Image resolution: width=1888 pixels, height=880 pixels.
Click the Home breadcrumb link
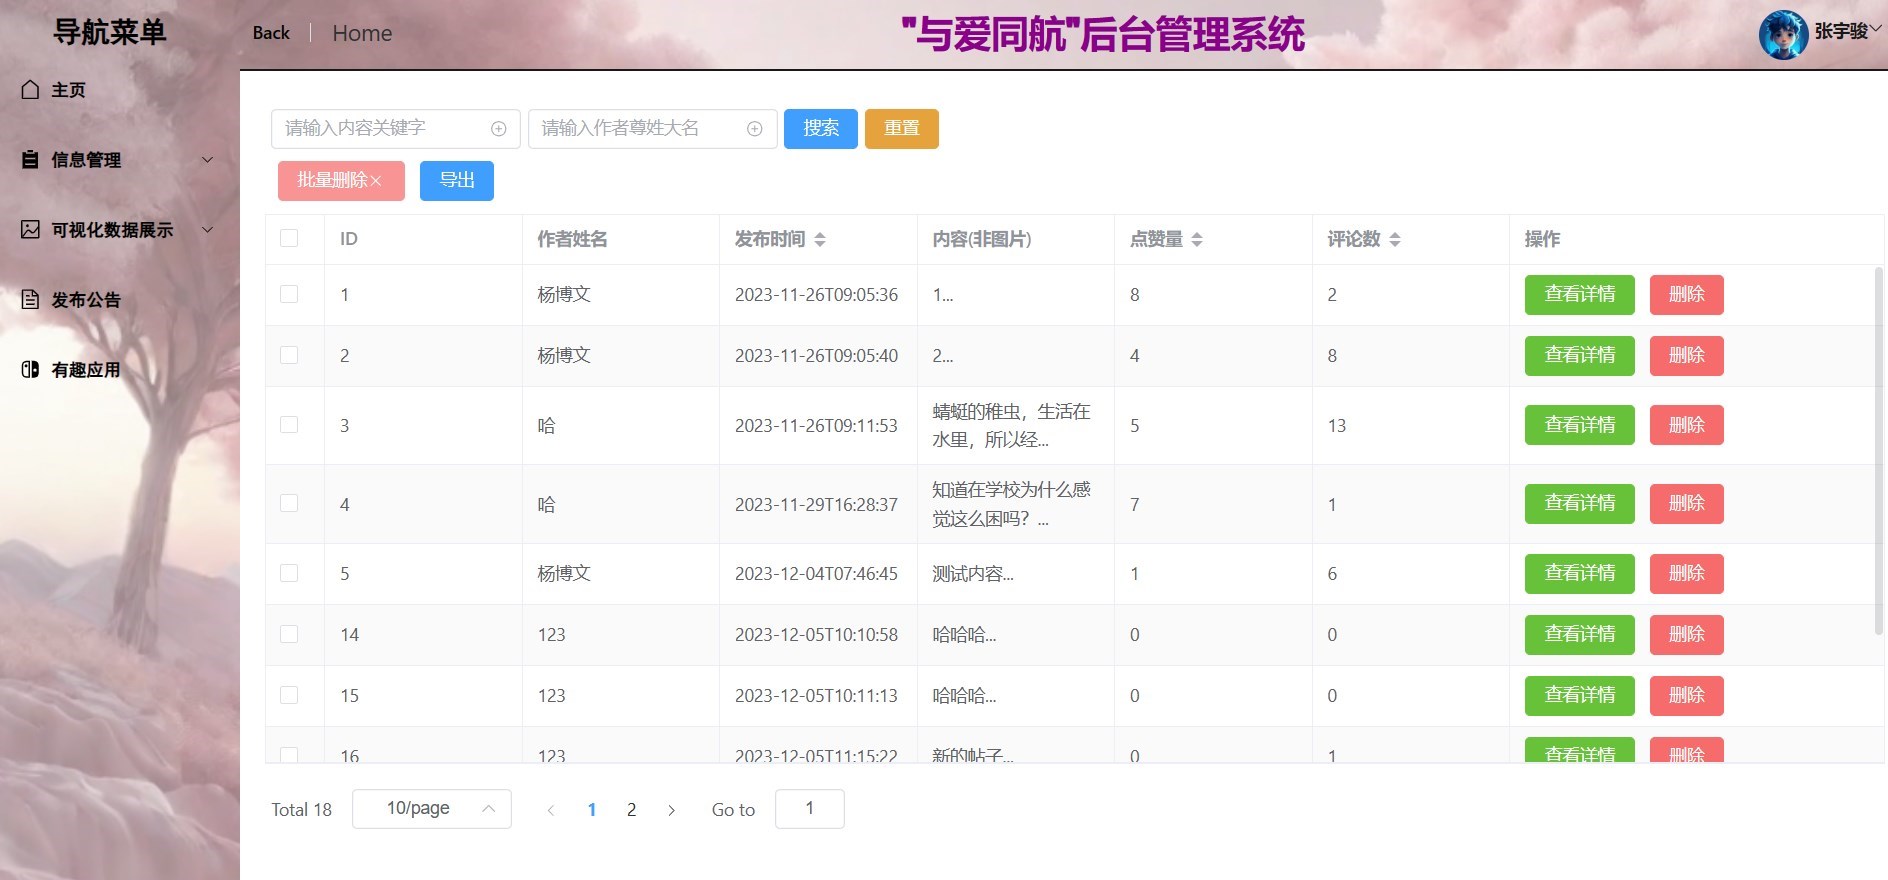click(362, 34)
